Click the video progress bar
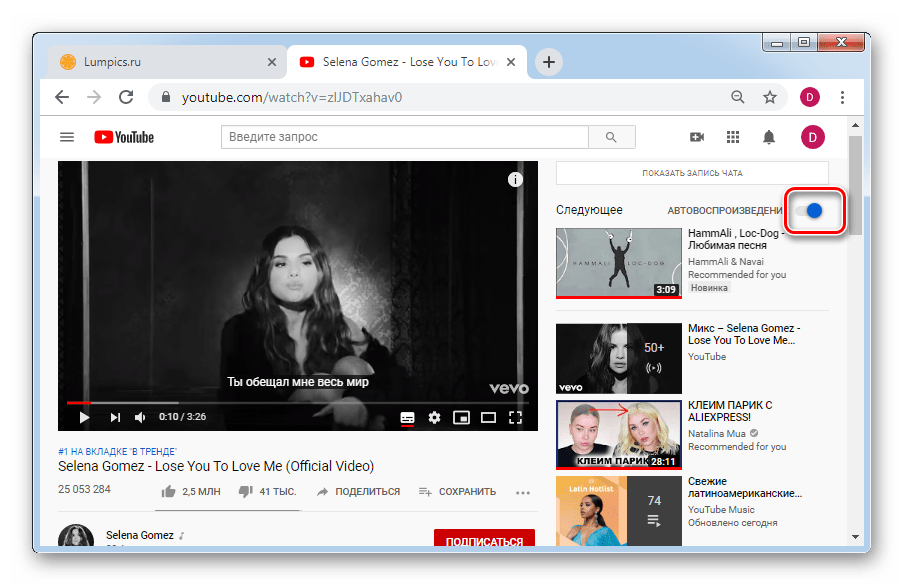Screen dimensions: 904x586 (x=300, y=402)
